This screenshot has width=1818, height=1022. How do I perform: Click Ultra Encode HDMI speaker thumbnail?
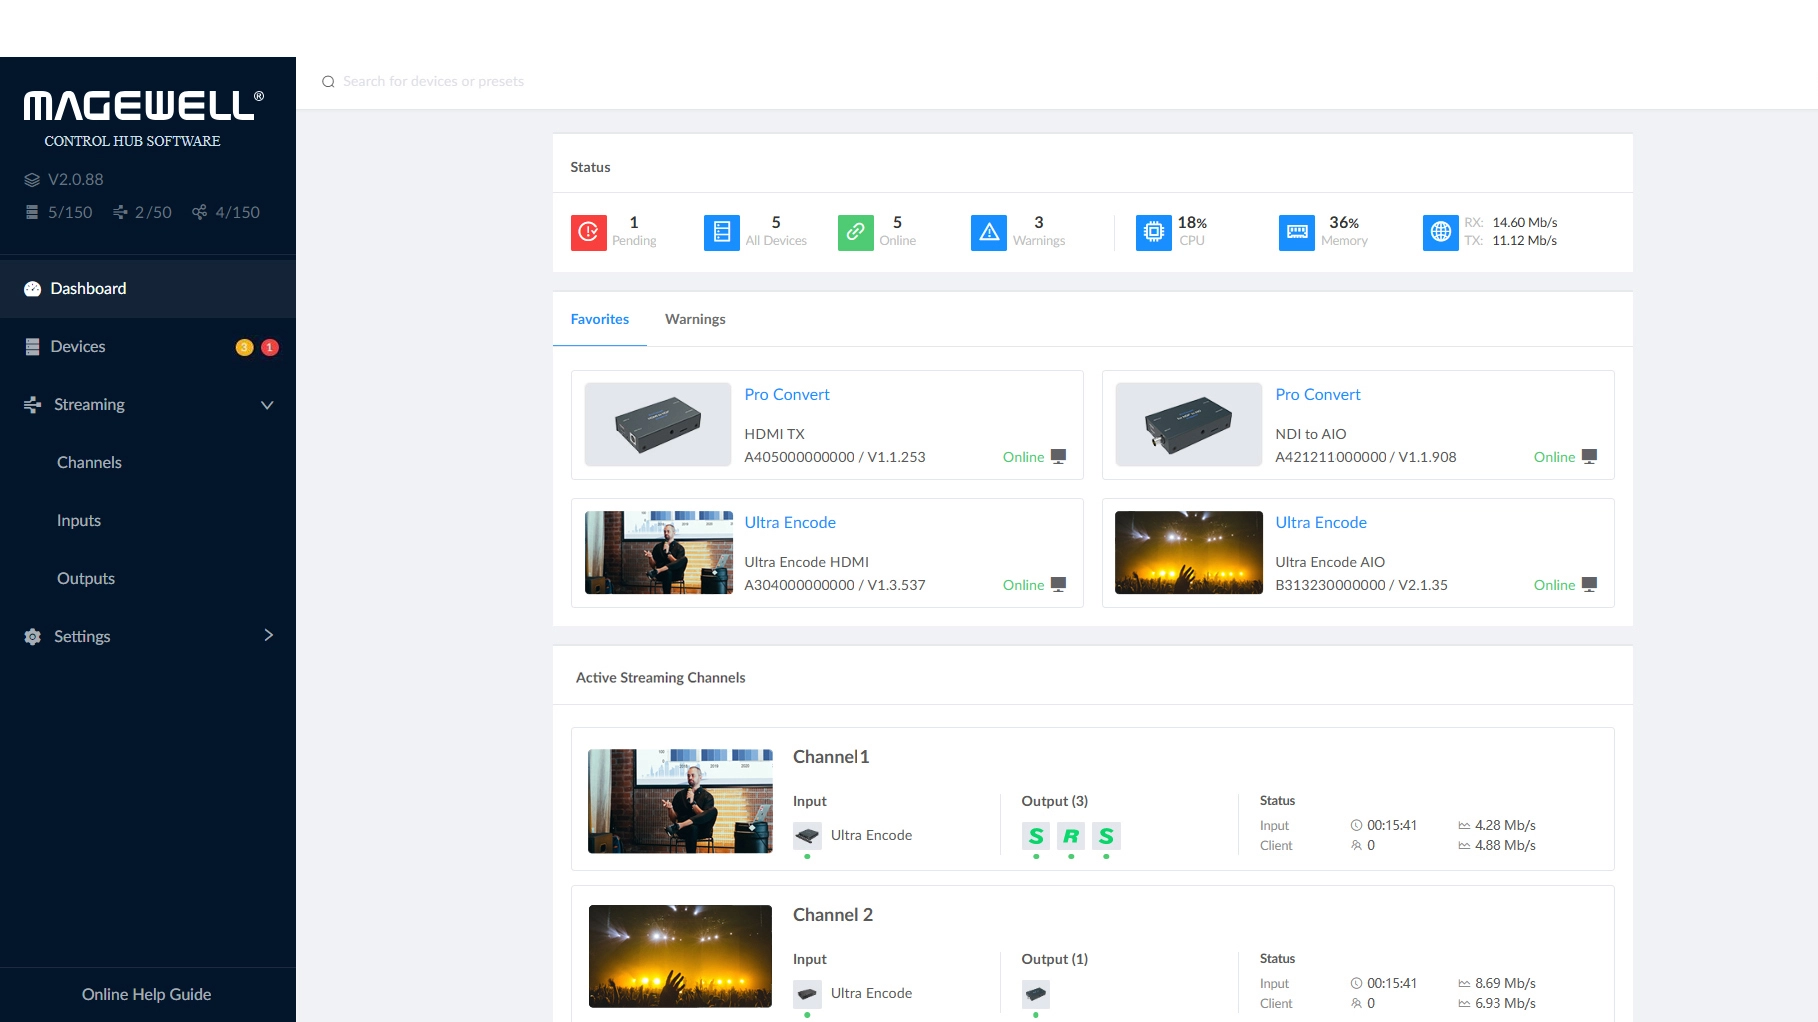[x=658, y=553]
